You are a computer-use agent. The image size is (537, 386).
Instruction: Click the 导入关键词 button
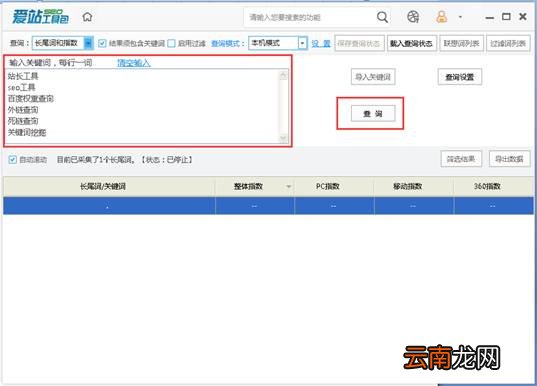coord(373,77)
